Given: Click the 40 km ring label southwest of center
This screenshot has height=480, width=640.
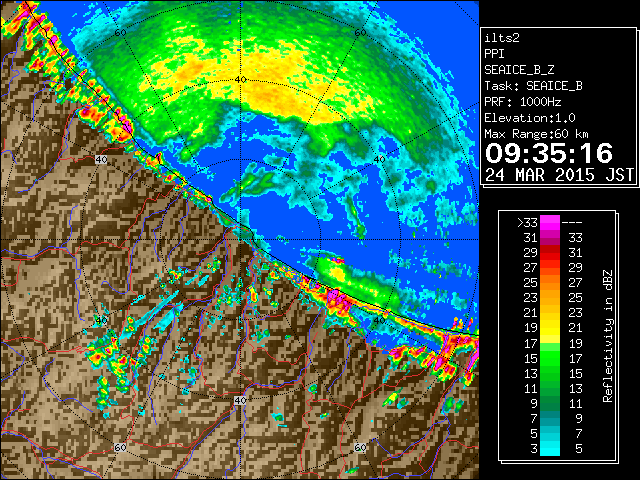Looking at the screenshot, I should [101, 320].
